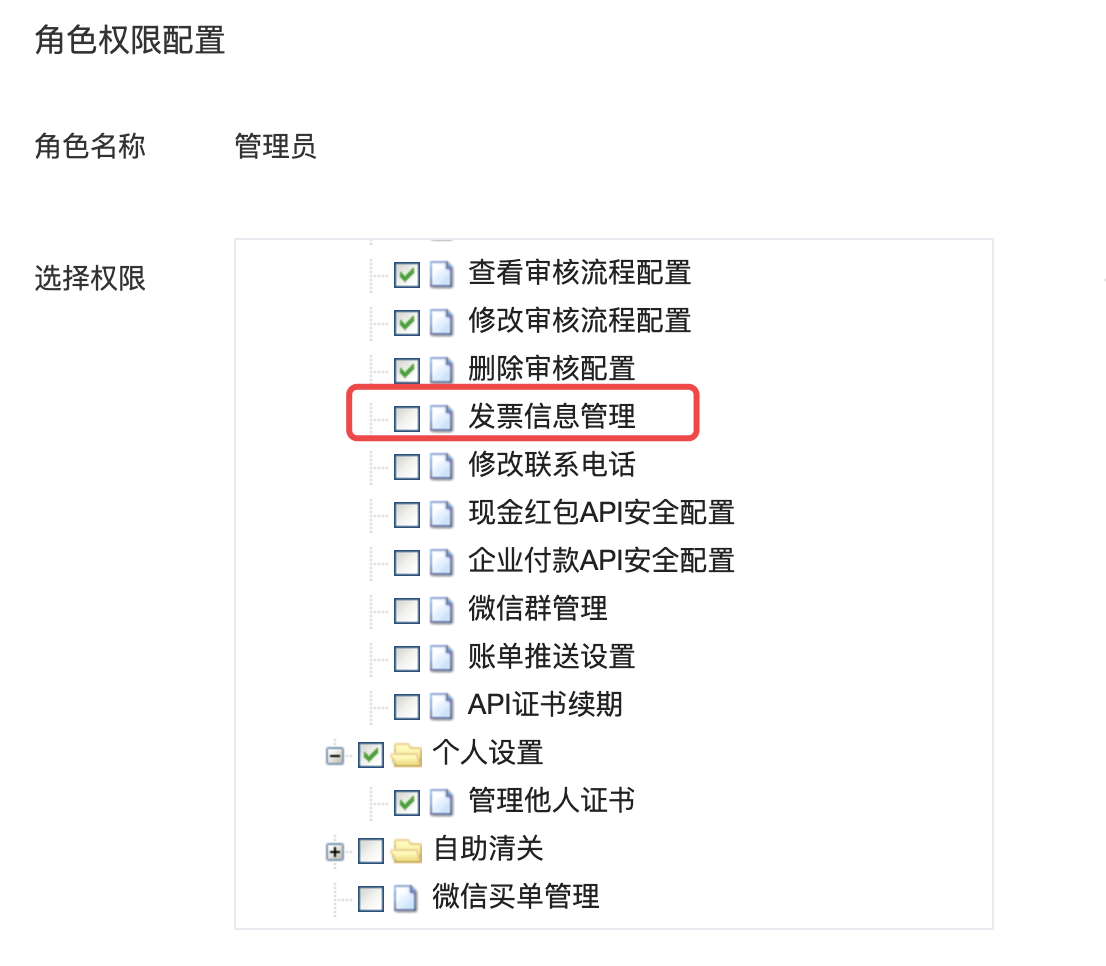
Task: Uncheck the 个人设置 folder checkbox
Action: pyautogui.click(x=371, y=754)
